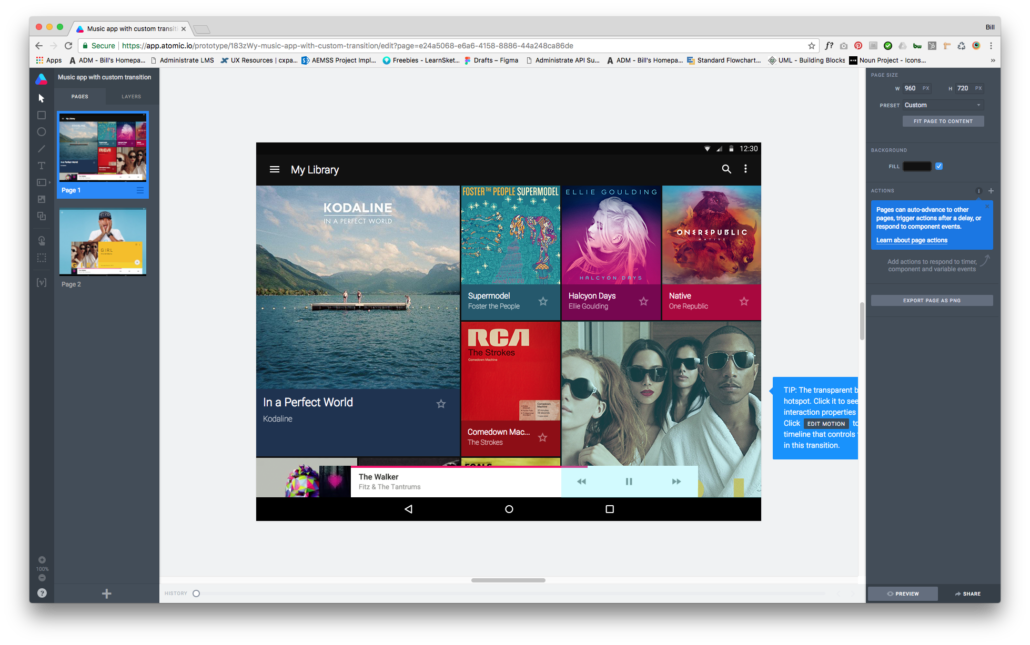Star the Halcyon Days album
1030x645 pixels.
click(x=644, y=301)
